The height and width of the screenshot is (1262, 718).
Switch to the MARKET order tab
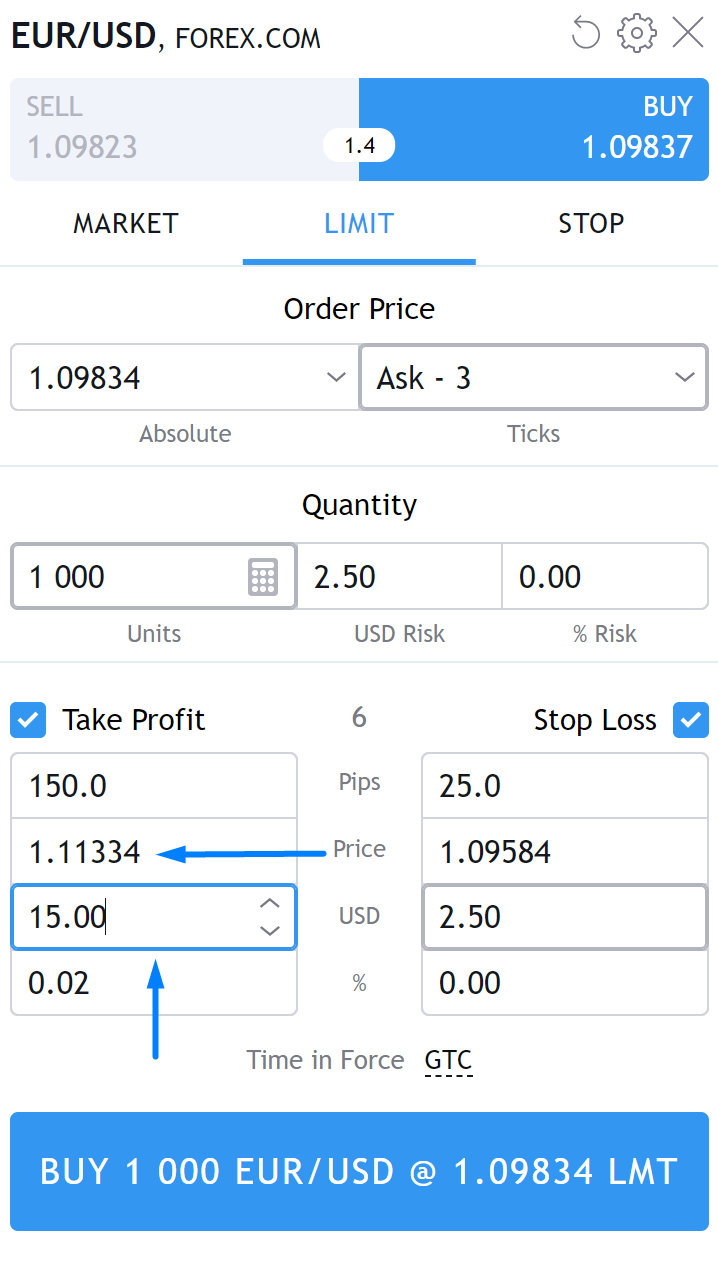[x=126, y=223]
